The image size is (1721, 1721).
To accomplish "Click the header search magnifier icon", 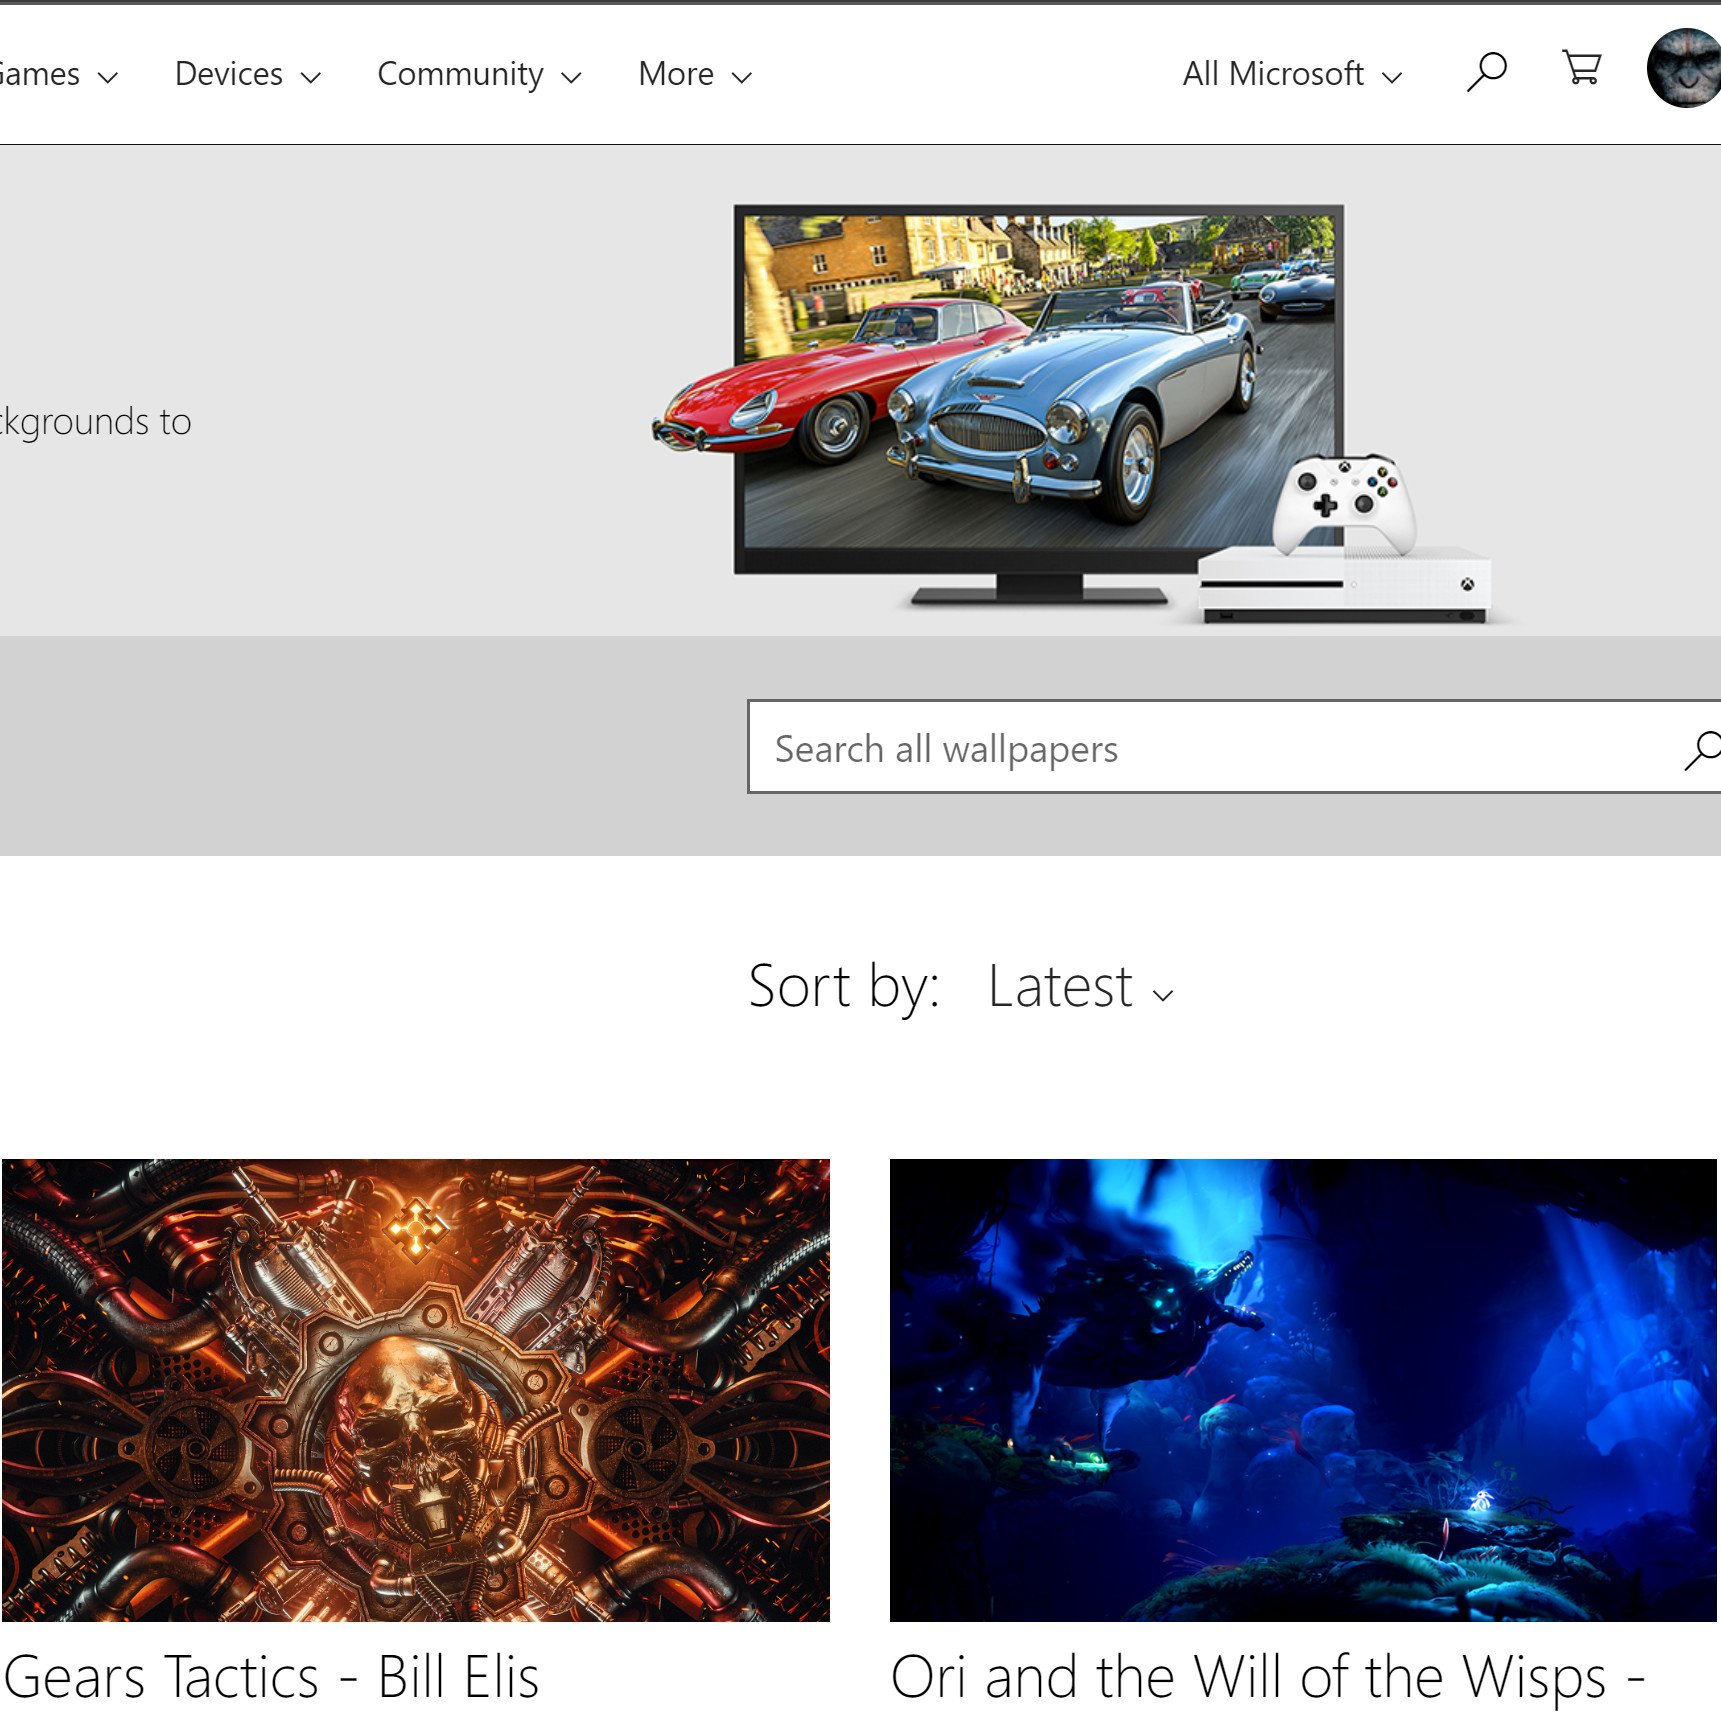I will coord(1486,71).
